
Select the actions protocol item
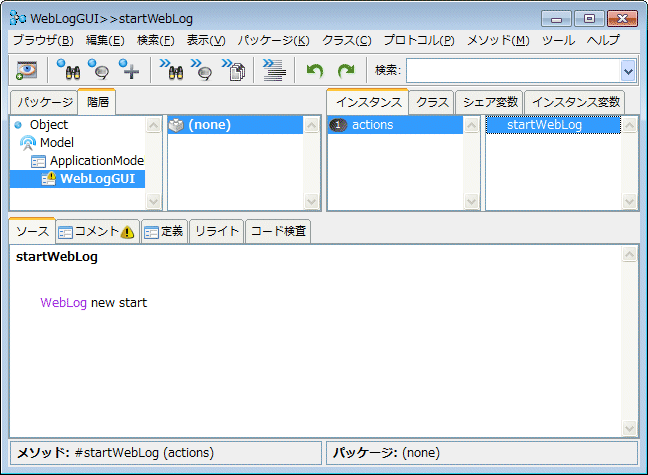click(372, 125)
